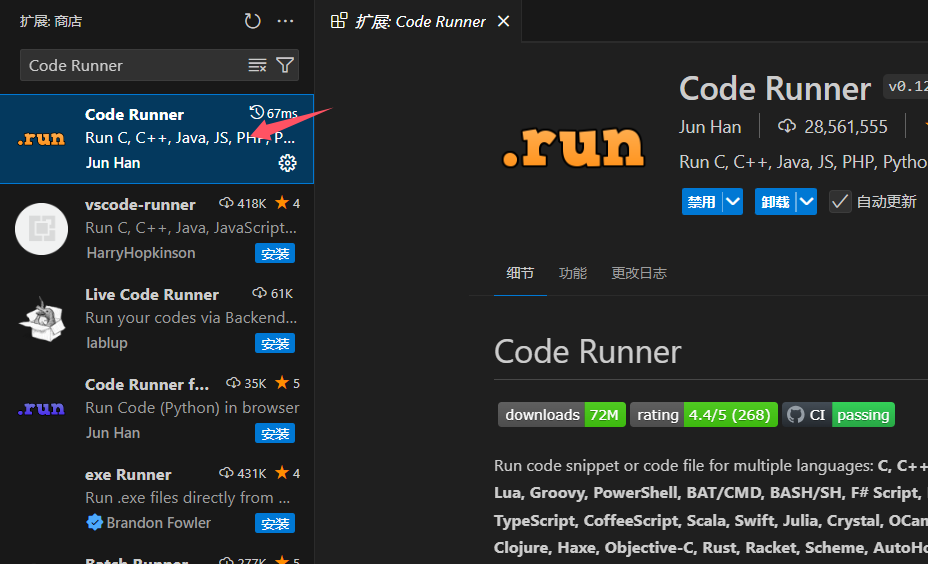Click the download cloud icon next to 28,561,555
This screenshot has width=928, height=564.
point(787,126)
